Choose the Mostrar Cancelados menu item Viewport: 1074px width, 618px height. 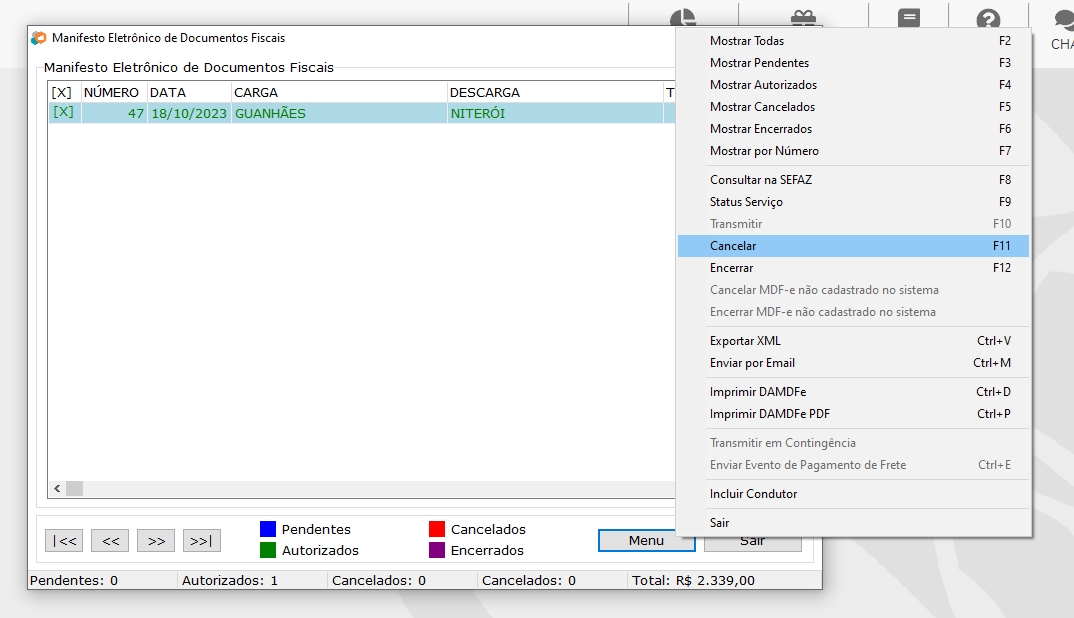[x=853, y=107]
